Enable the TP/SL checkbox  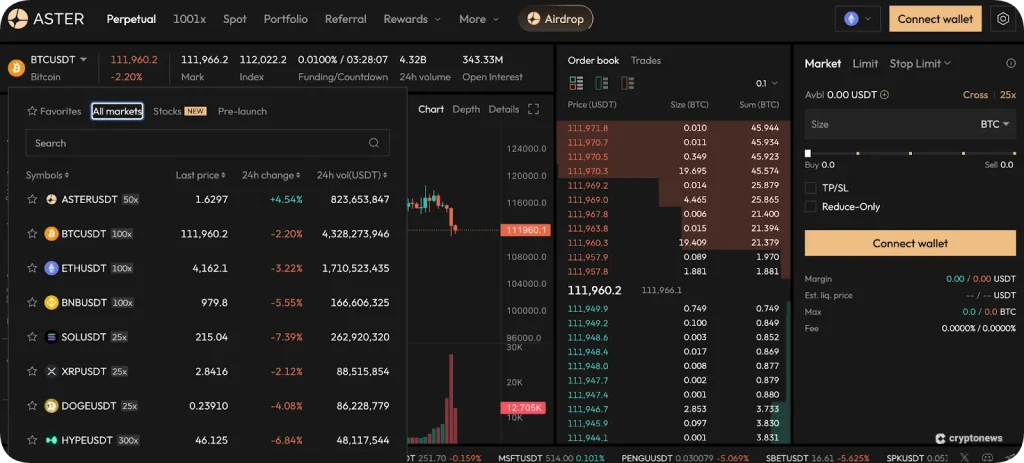click(810, 188)
